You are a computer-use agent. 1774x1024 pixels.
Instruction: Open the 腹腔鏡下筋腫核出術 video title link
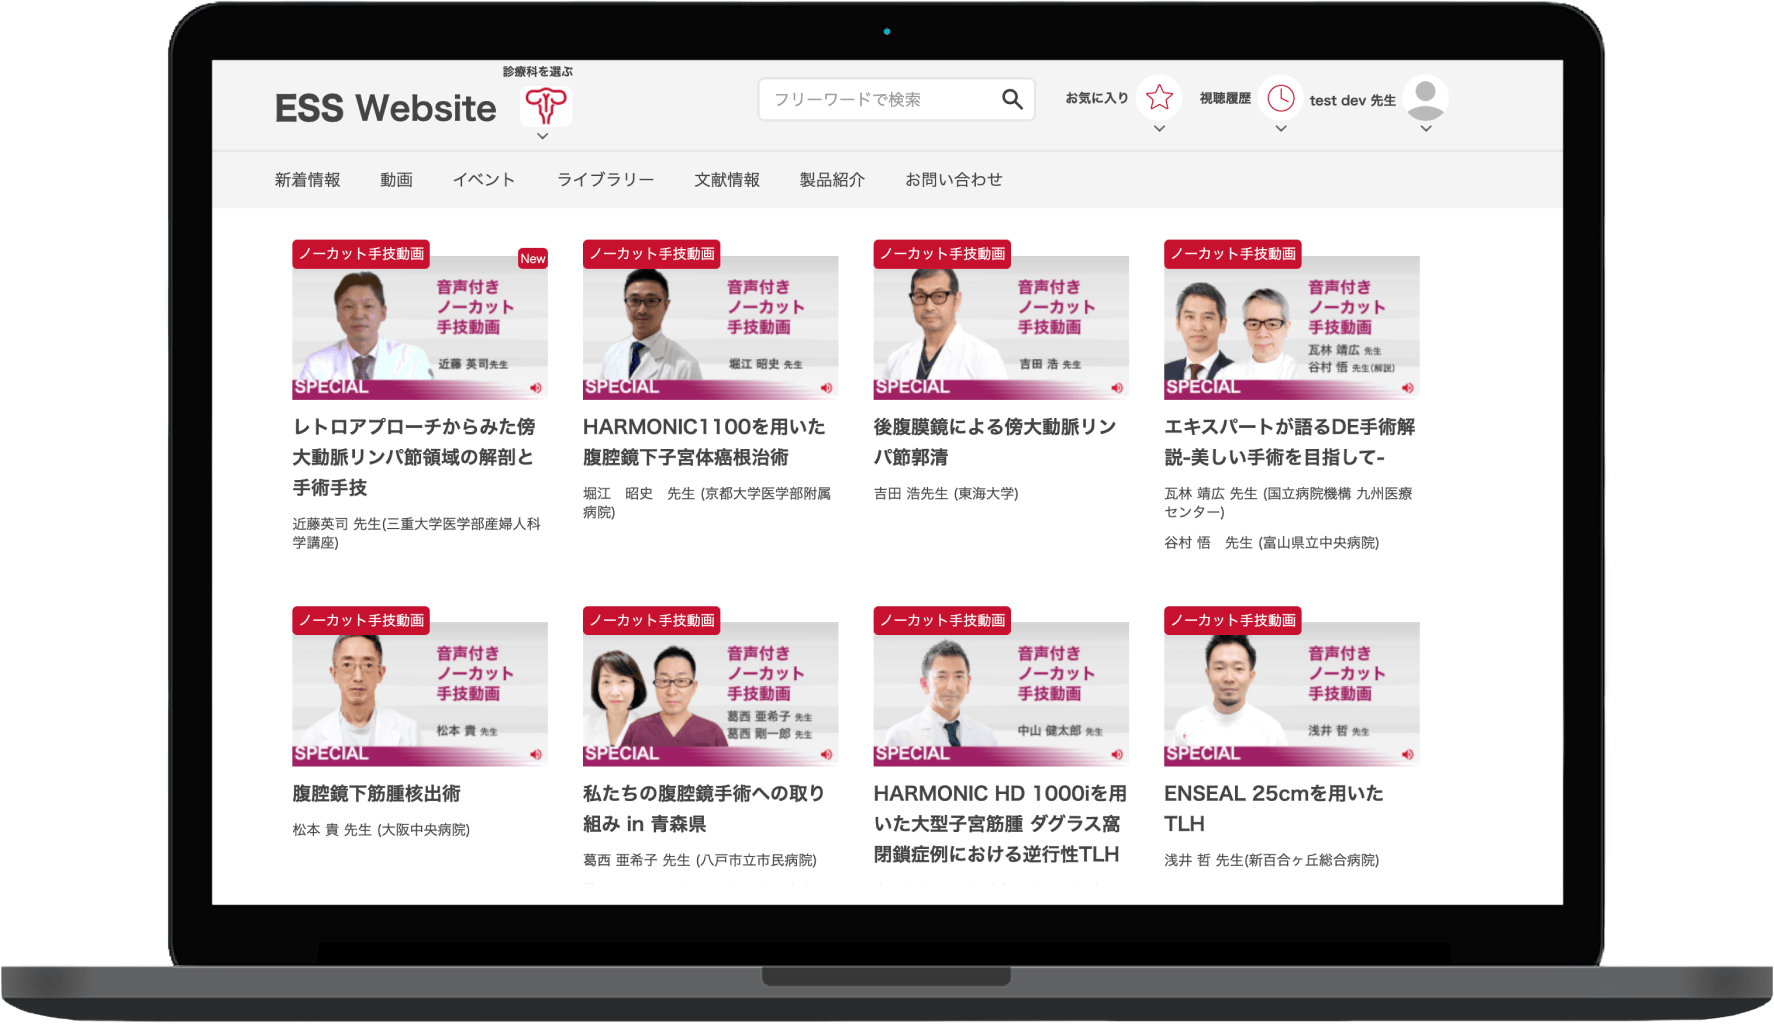pyautogui.click(x=376, y=794)
